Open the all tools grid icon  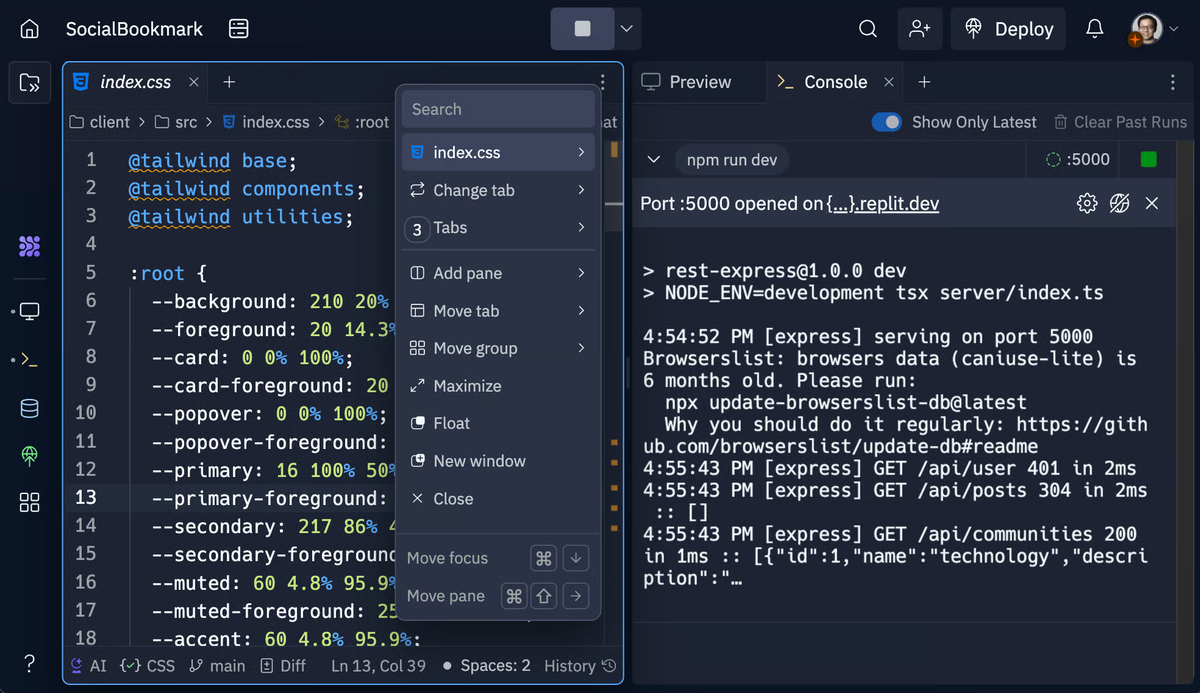click(30, 502)
